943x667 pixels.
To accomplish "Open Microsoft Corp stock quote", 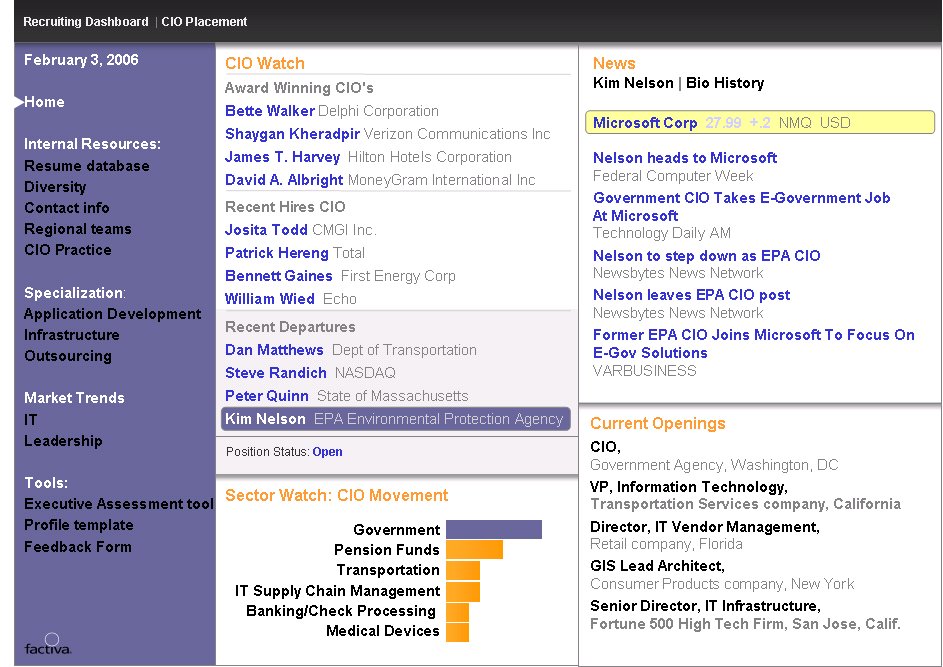I will click(x=760, y=123).
